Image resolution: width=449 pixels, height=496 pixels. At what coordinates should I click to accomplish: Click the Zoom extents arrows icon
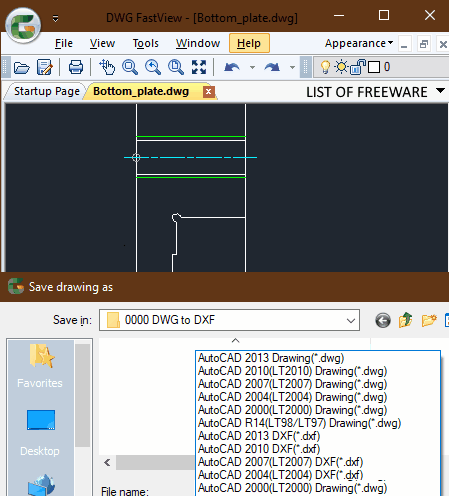[199, 67]
